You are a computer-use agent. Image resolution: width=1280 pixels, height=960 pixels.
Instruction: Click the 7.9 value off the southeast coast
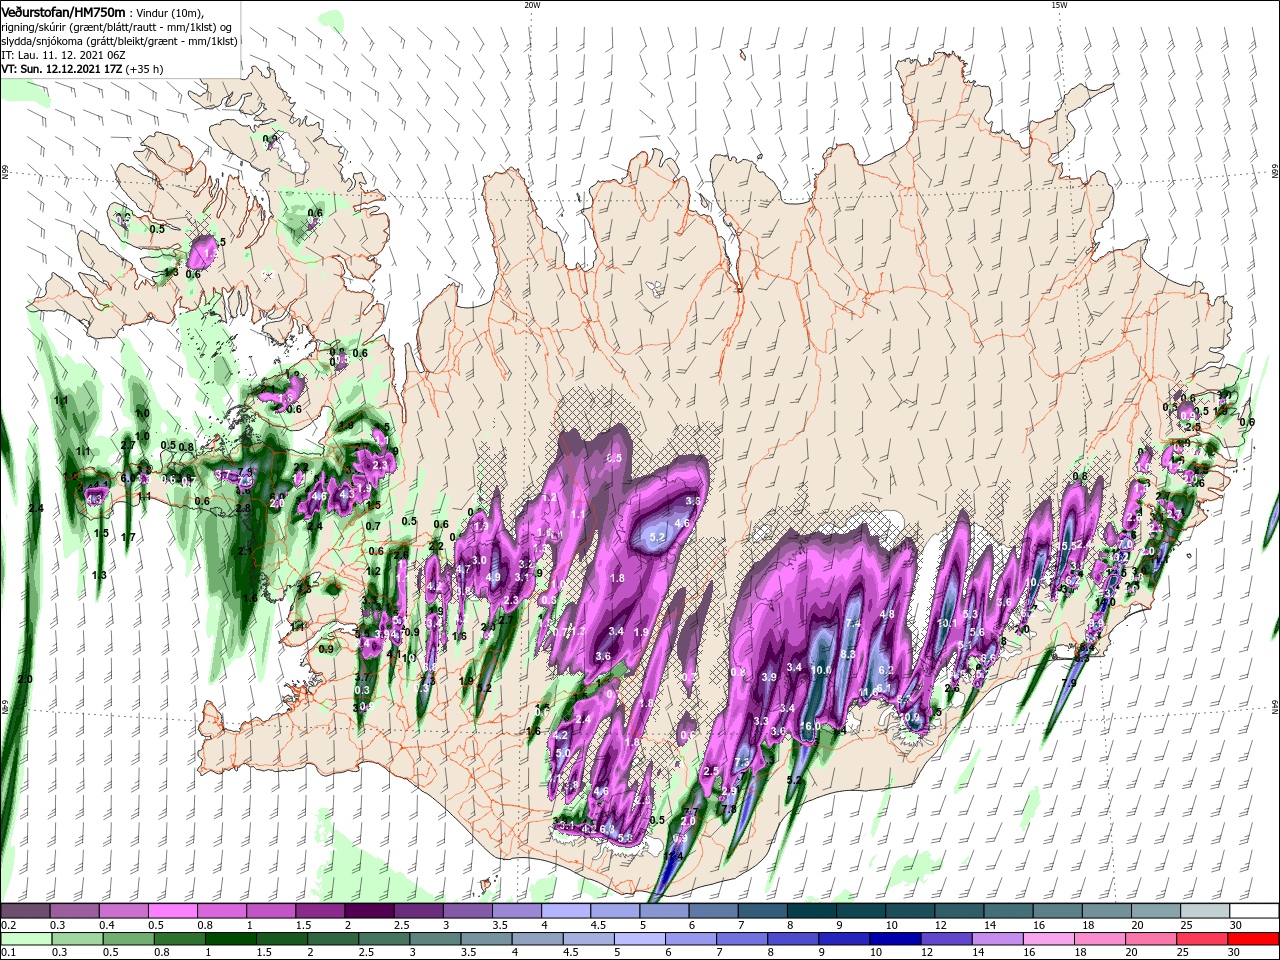pyautogui.click(x=1069, y=684)
